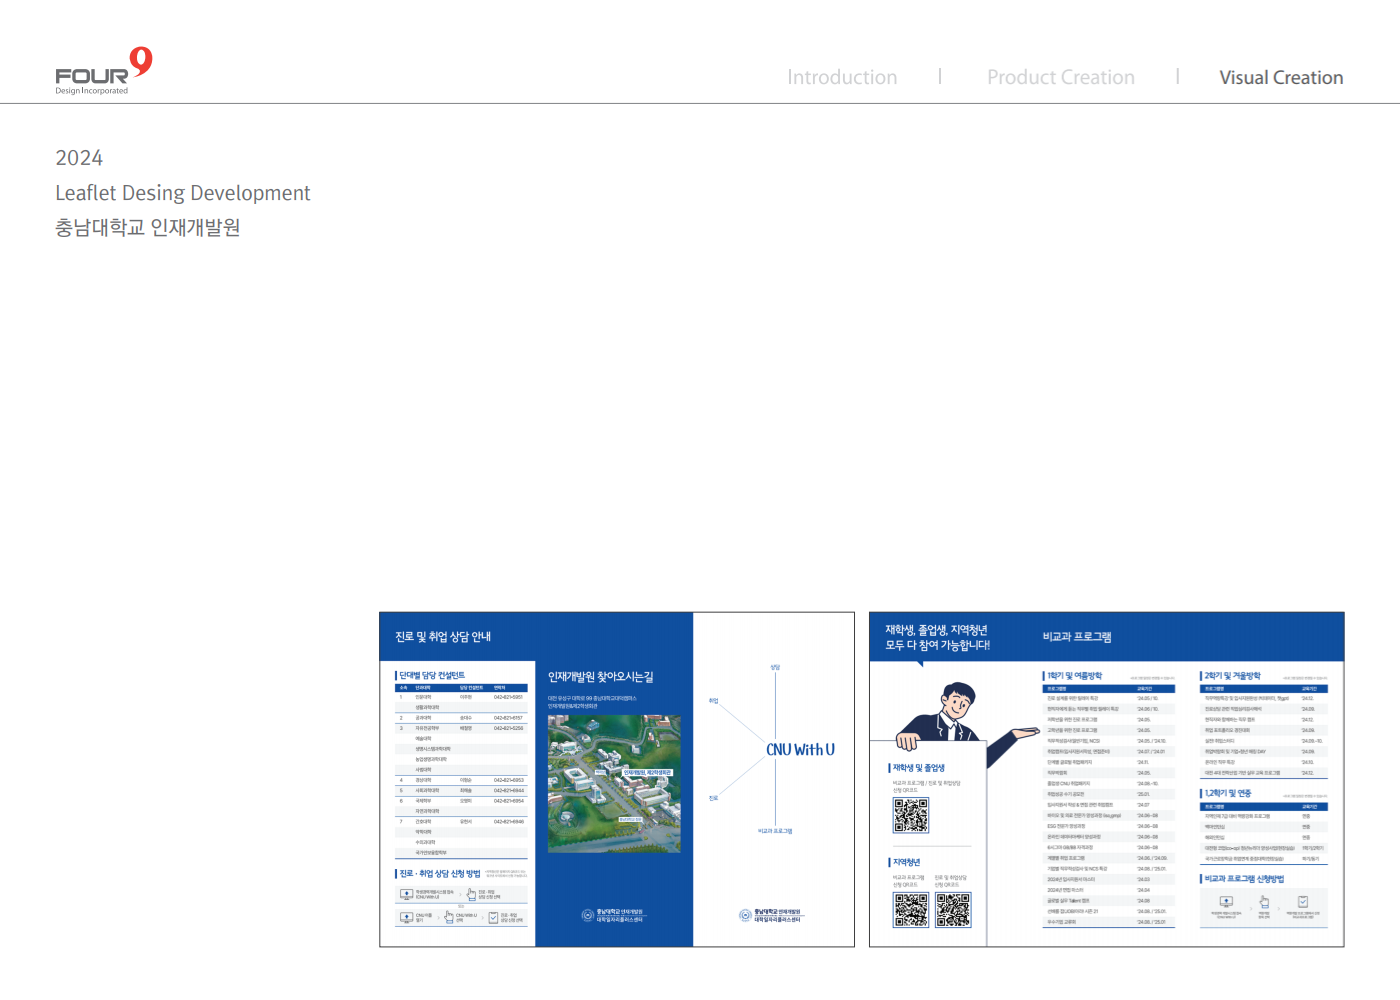Click the '2학기 및 겨울방학' section heading
Image resolution: width=1400 pixels, height=1000 pixels.
point(1232,676)
